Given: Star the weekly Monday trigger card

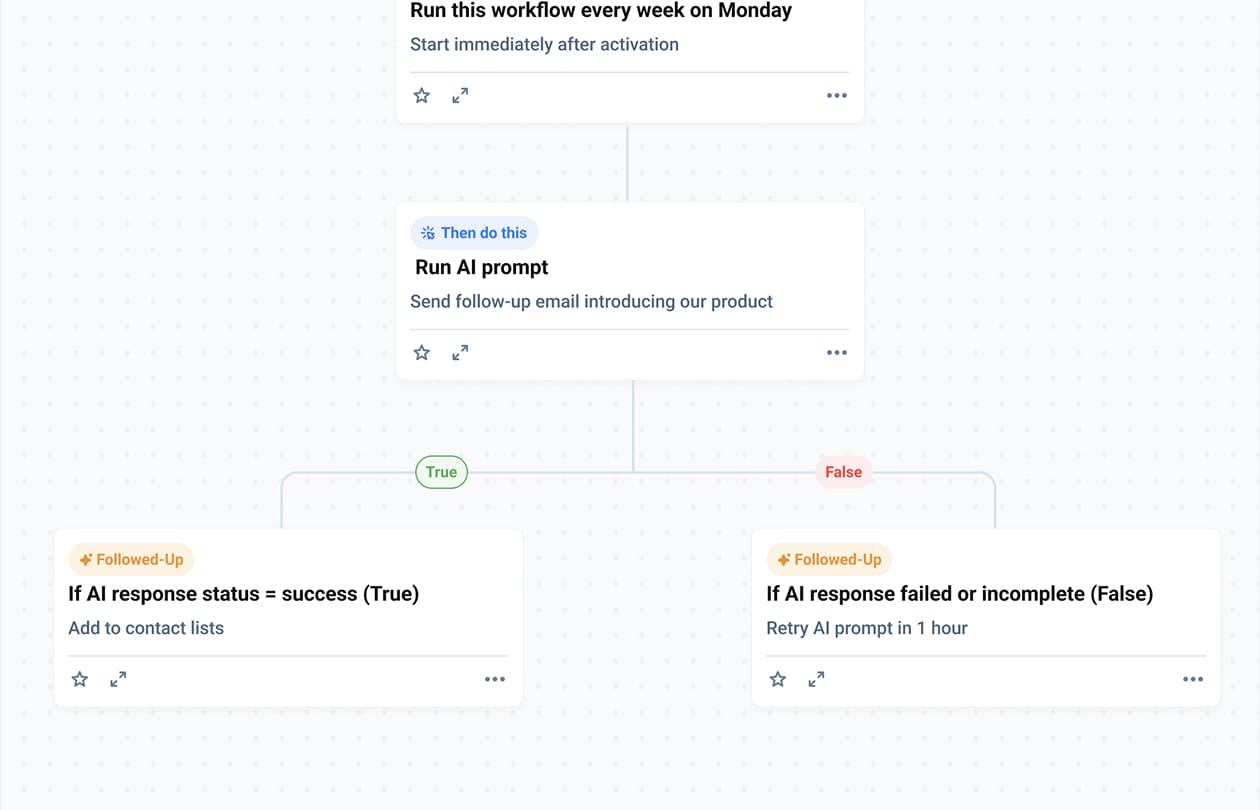Looking at the screenshot, I should pos(422,96).
